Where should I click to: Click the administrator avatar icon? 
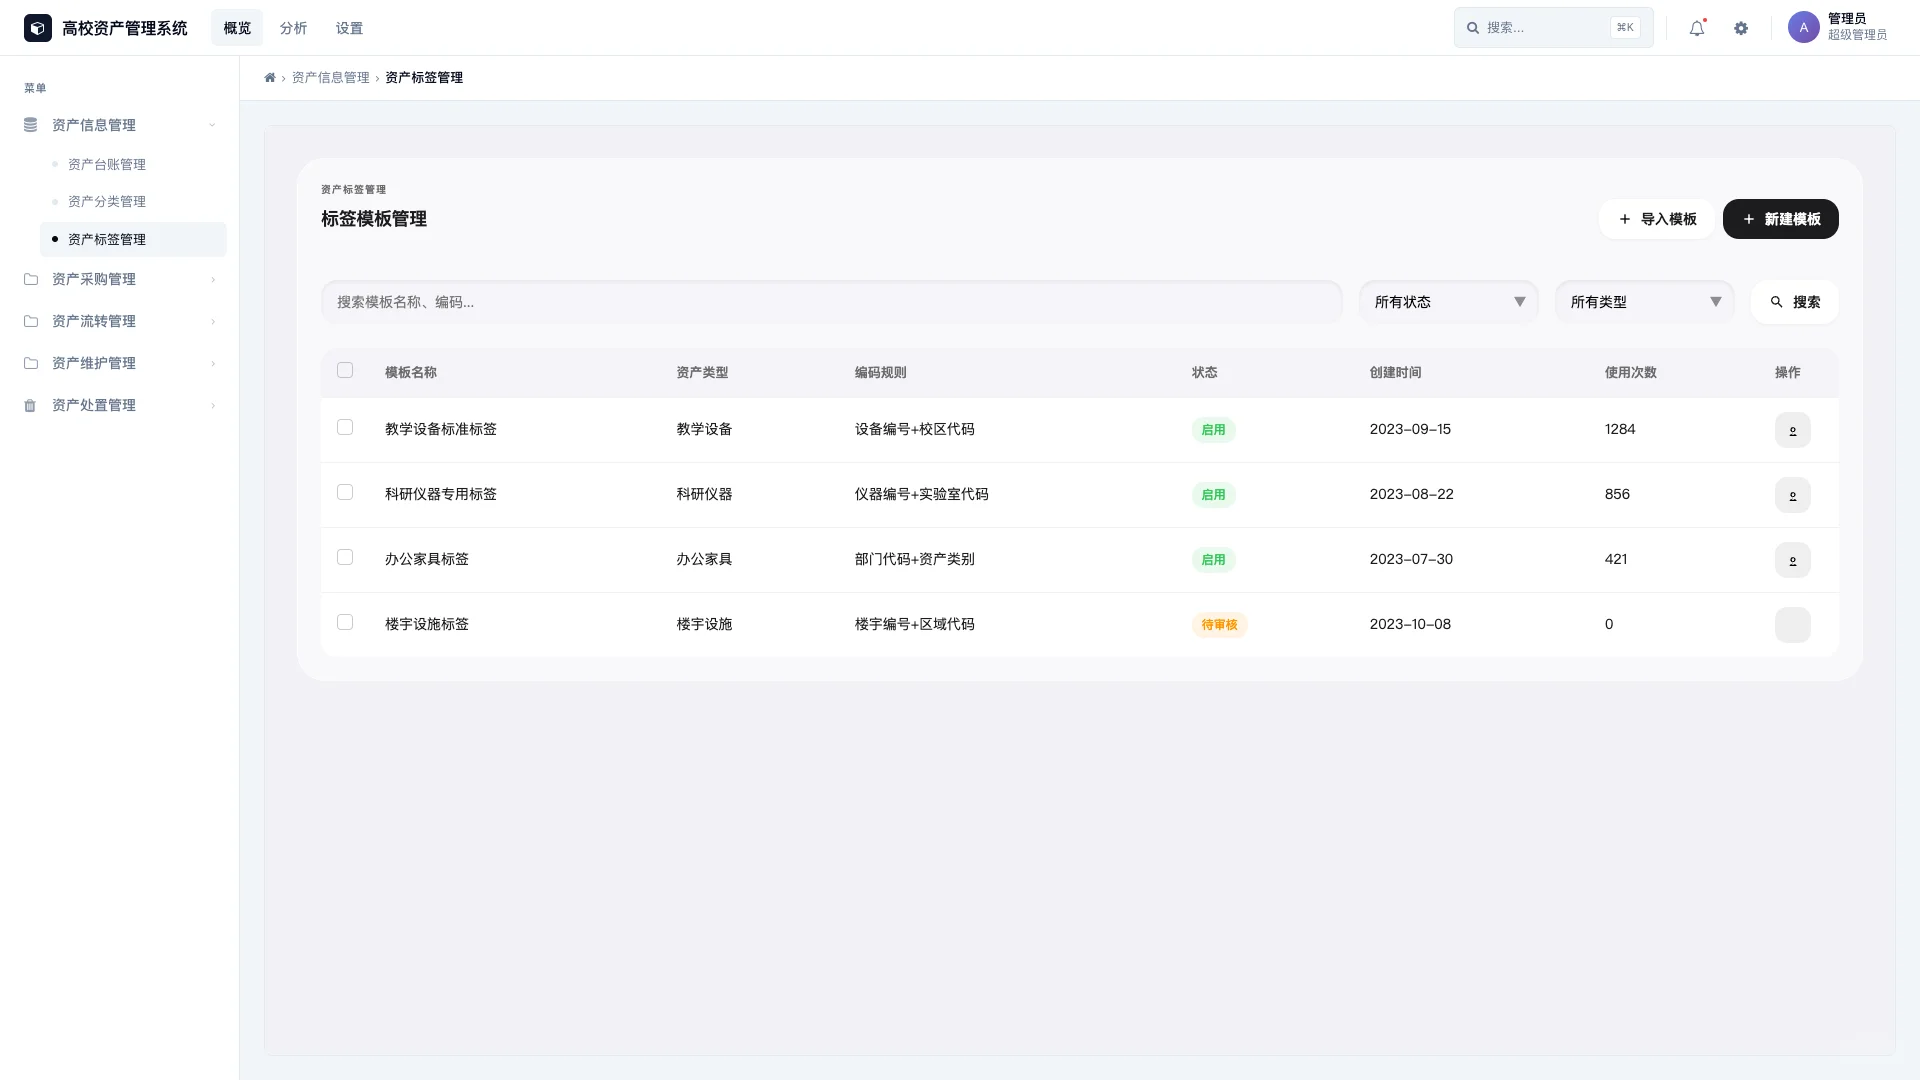(1803, 28)
